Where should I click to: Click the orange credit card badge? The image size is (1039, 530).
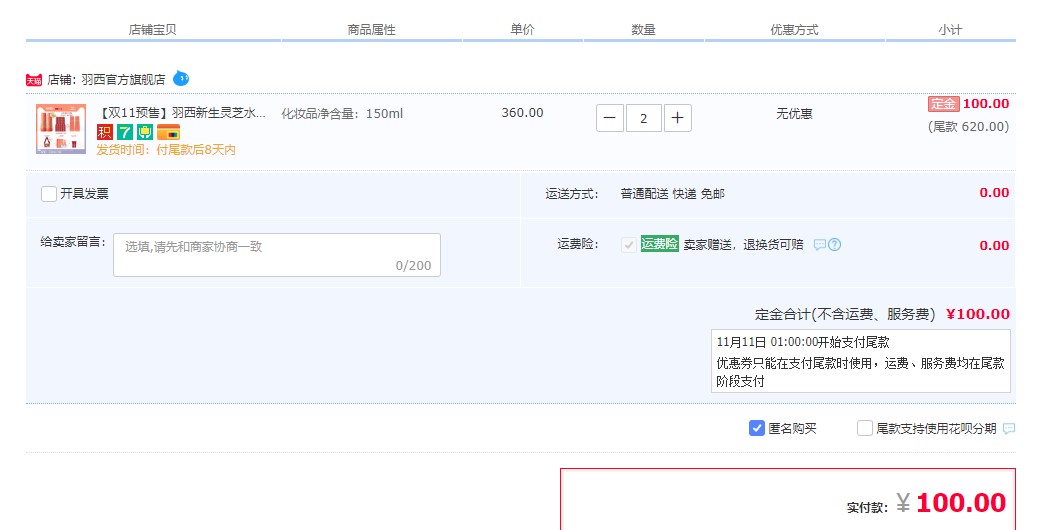168,132
